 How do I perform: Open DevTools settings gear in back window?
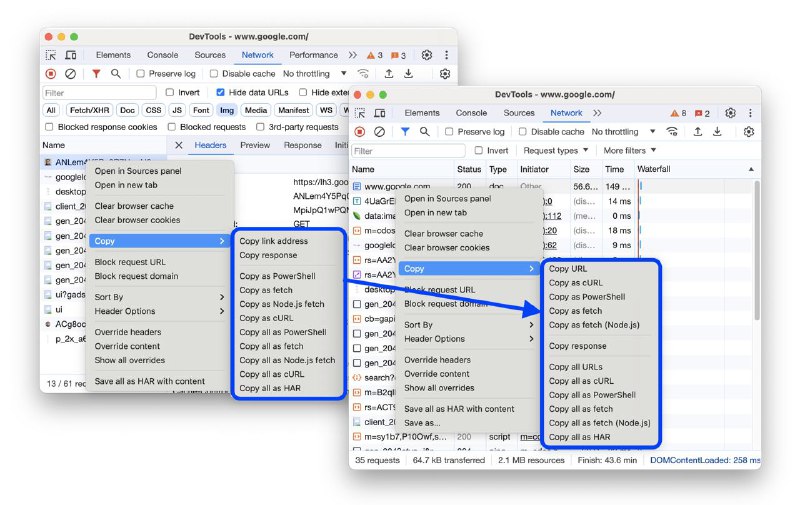click(427, 55)
